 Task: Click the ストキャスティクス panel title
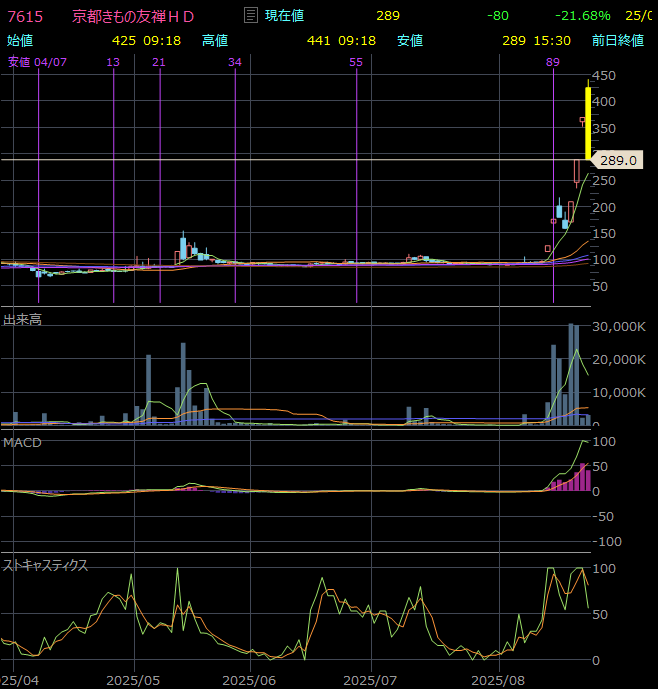[46, 565]
